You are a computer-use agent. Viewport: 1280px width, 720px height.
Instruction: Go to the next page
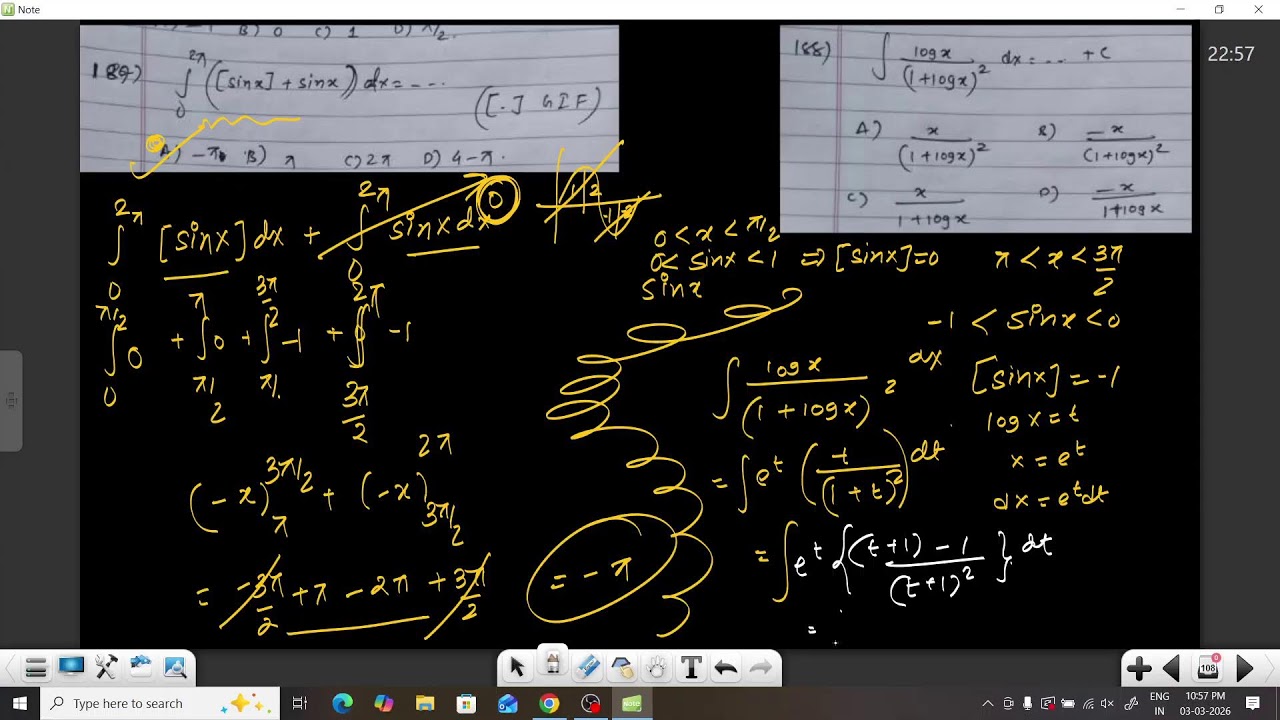pos(1245,668)
